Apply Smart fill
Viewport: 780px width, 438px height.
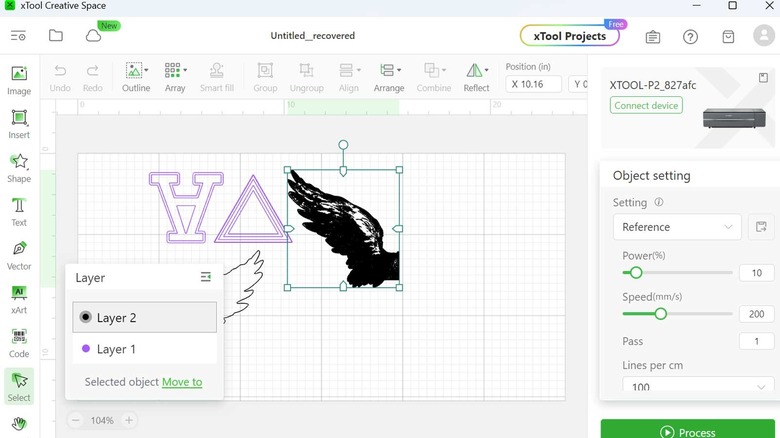click(x=216, y=78)
